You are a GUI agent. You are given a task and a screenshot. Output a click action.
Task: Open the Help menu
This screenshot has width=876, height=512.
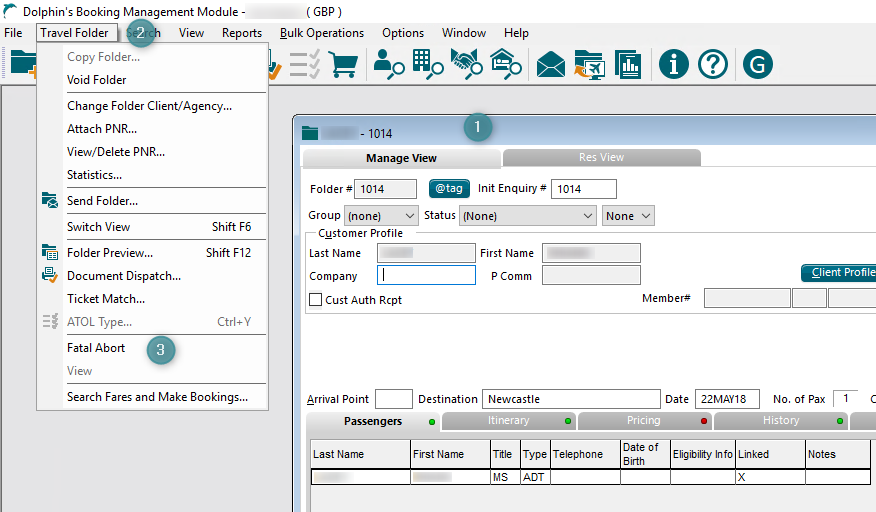[516, 33]
